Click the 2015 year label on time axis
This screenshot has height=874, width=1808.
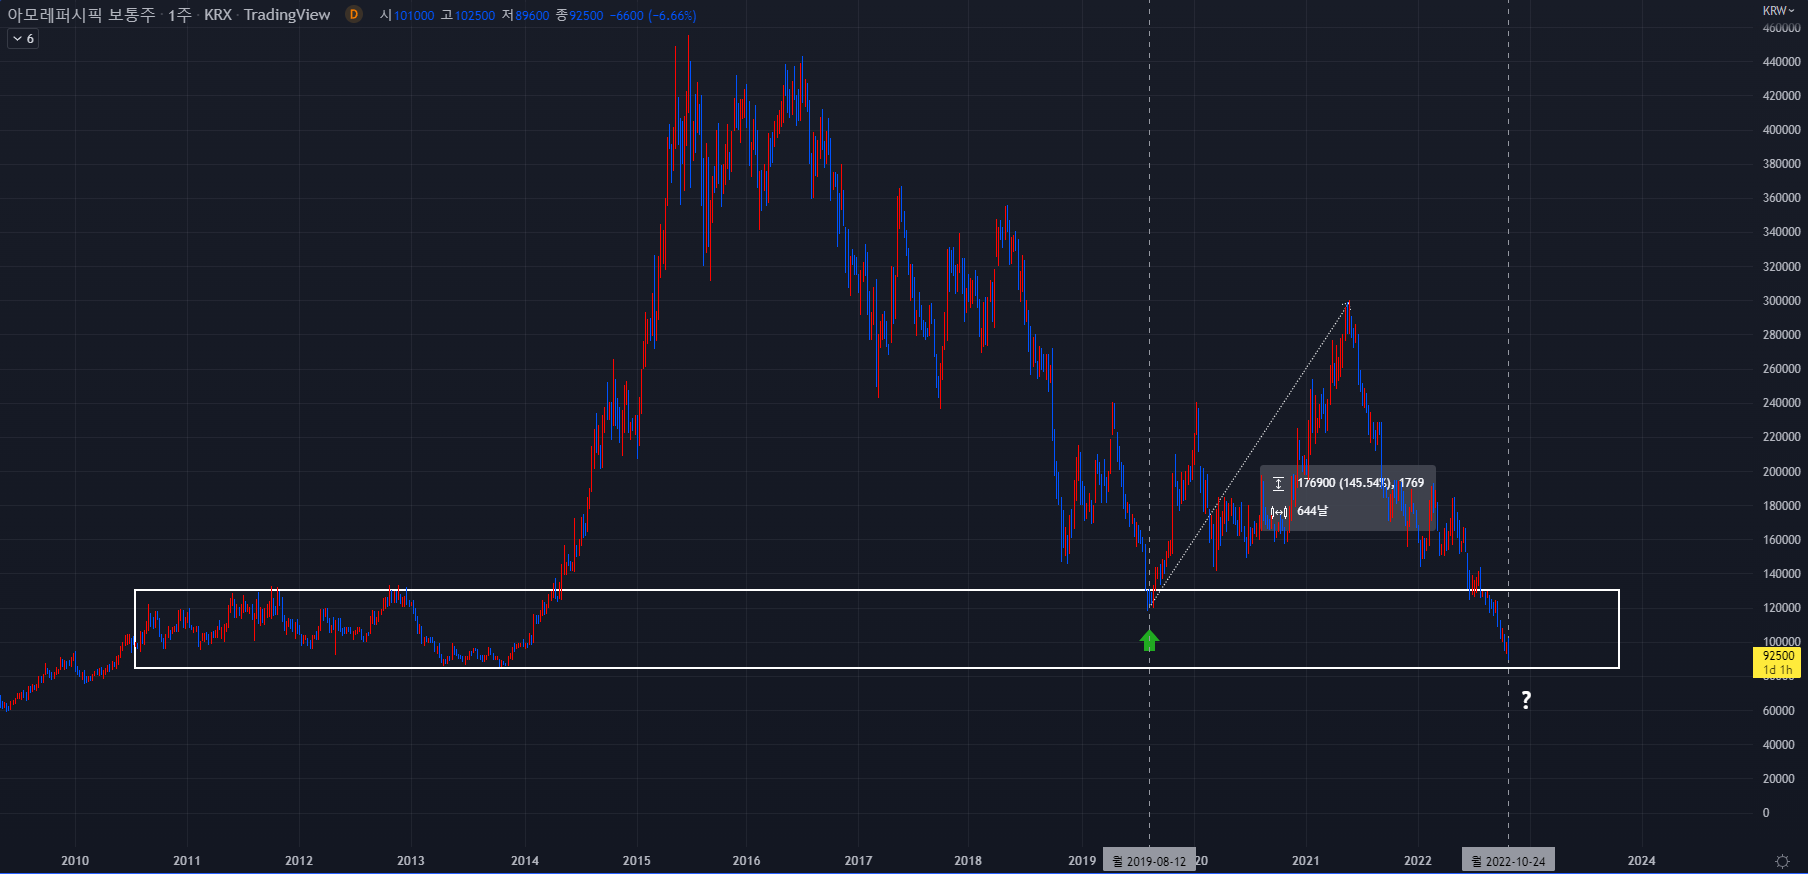(x=636, y=861)
